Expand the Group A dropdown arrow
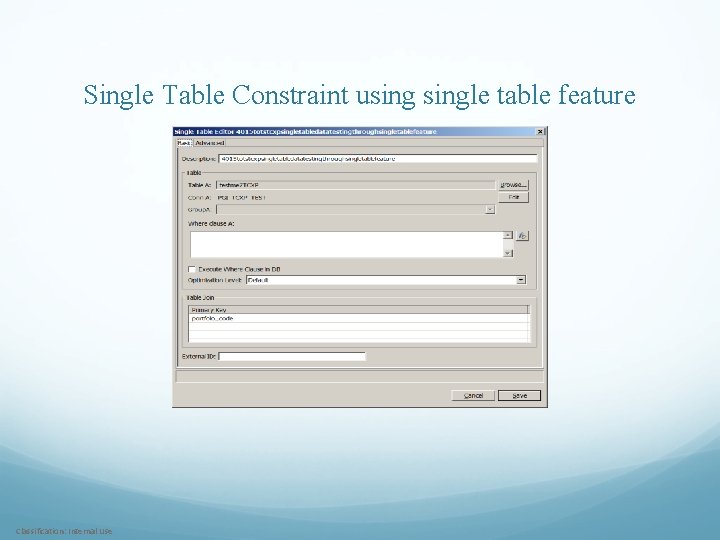The height and width of the screenshot is (540, 720). (x=490, y=209)
